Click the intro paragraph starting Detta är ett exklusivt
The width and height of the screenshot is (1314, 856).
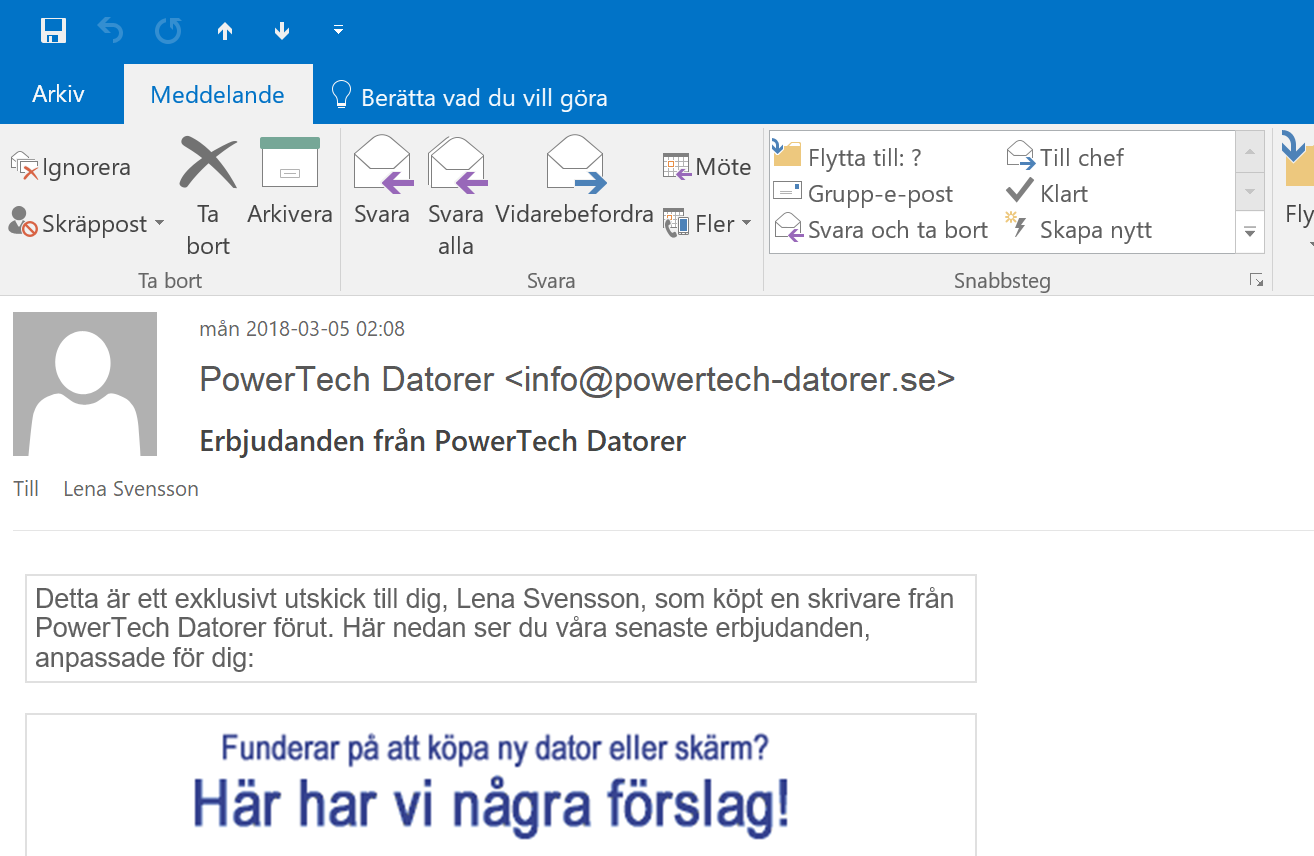click(x=500, y=628)
